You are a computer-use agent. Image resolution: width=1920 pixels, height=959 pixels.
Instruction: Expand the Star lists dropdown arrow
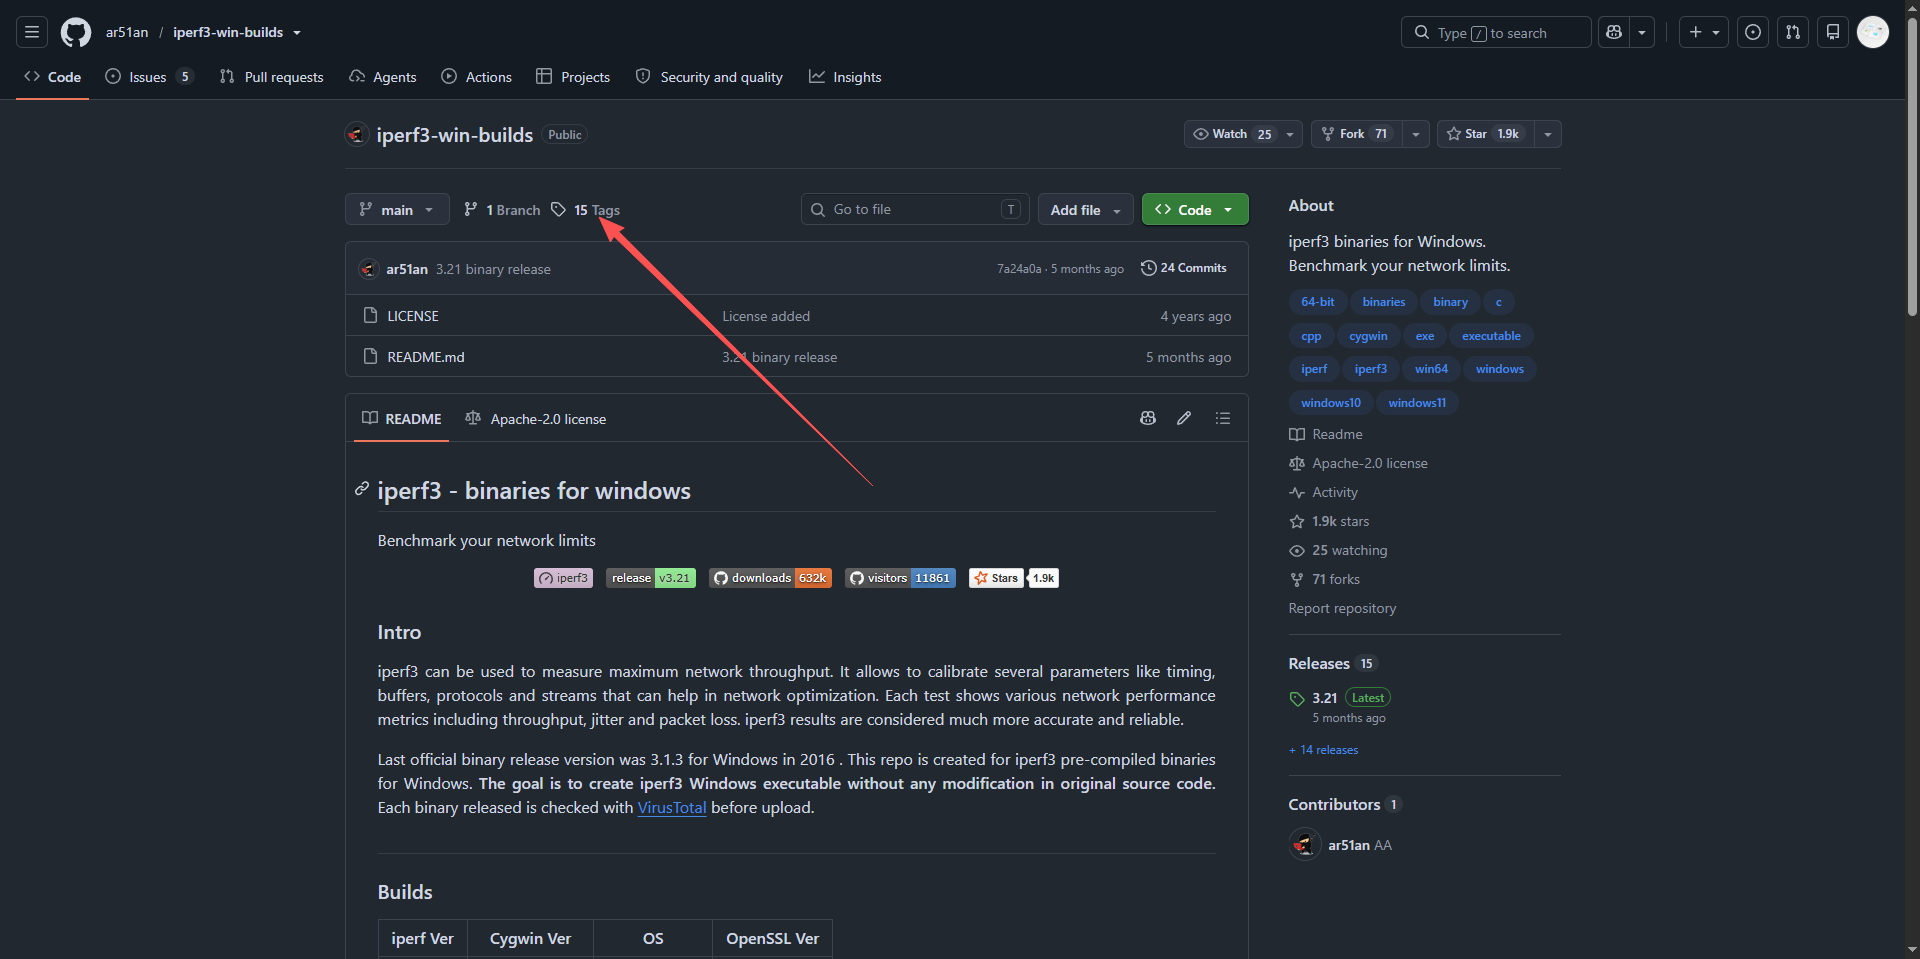coord(1547,134)
